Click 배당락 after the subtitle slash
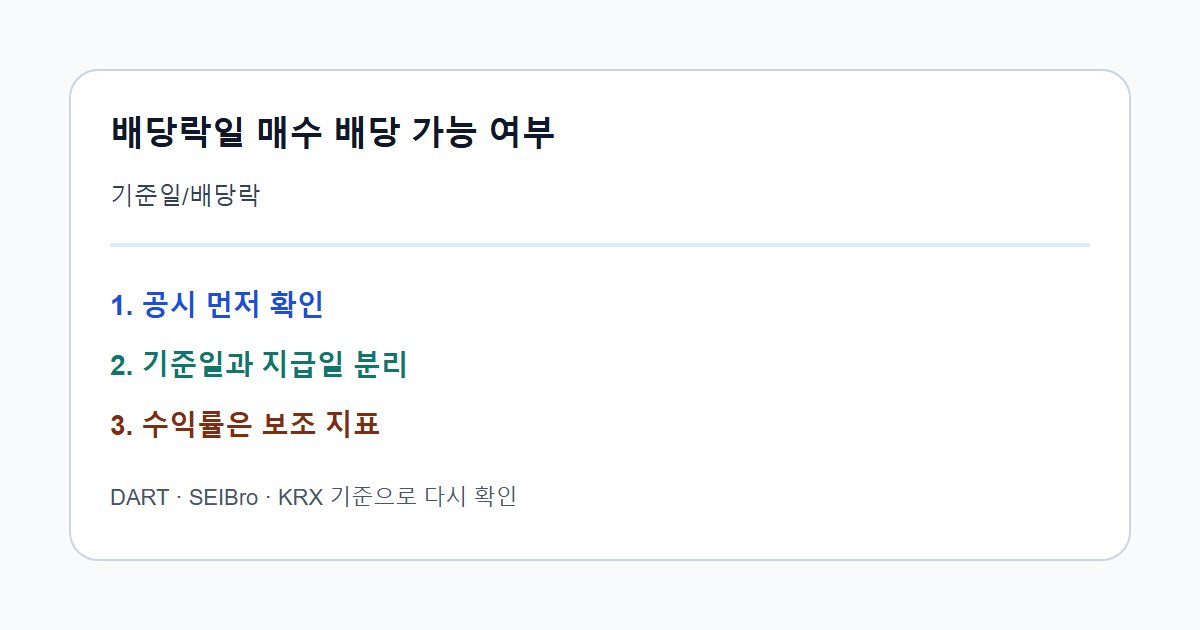 (x=224, y=195)
